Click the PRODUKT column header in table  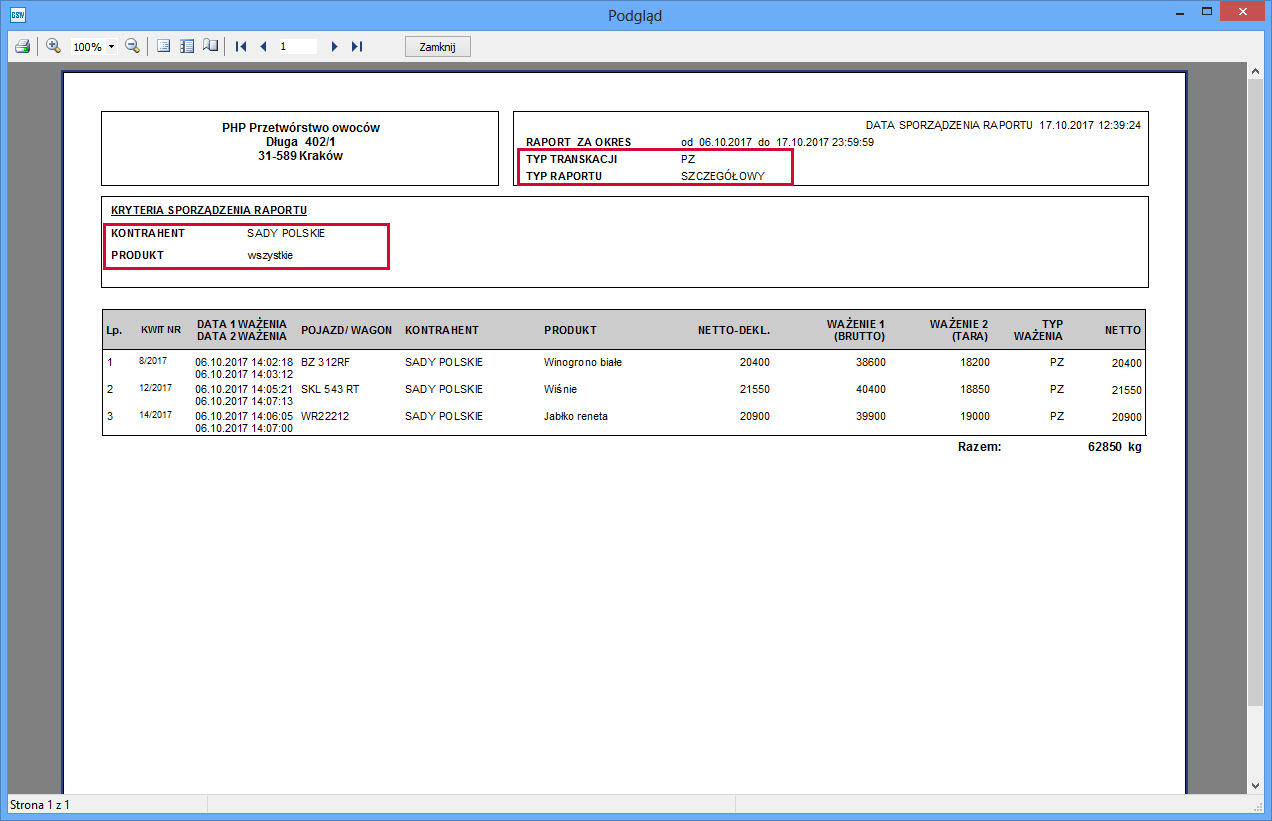(570, 330)
